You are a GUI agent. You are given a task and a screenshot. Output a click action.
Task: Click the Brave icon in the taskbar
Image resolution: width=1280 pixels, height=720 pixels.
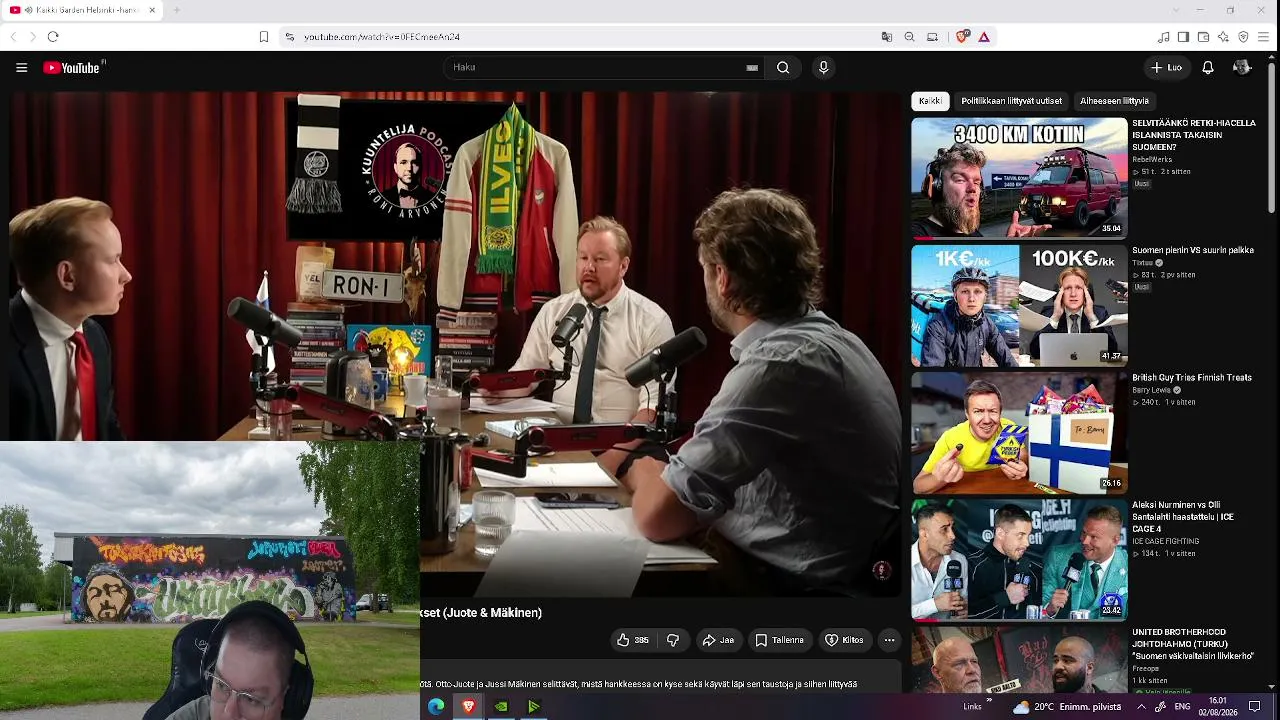468,707
